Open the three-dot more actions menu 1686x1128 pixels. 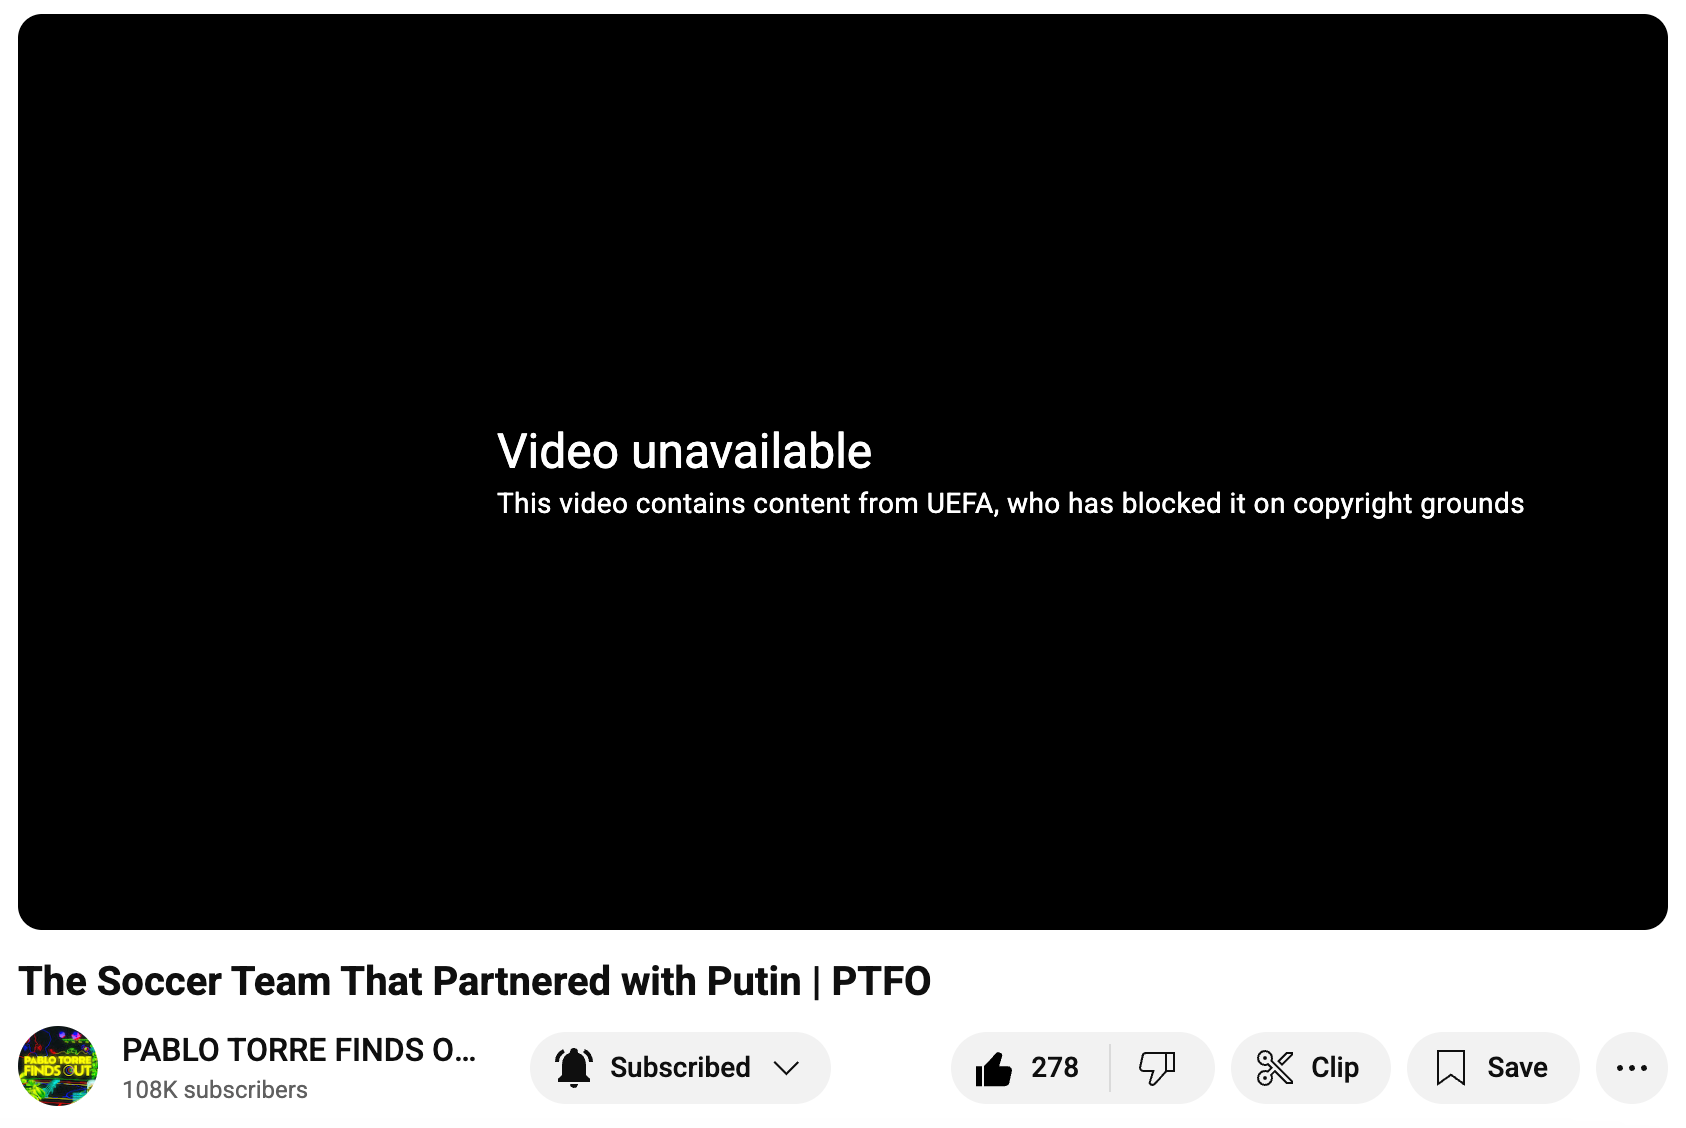pyautogui.click(x=1632, y=1068)
